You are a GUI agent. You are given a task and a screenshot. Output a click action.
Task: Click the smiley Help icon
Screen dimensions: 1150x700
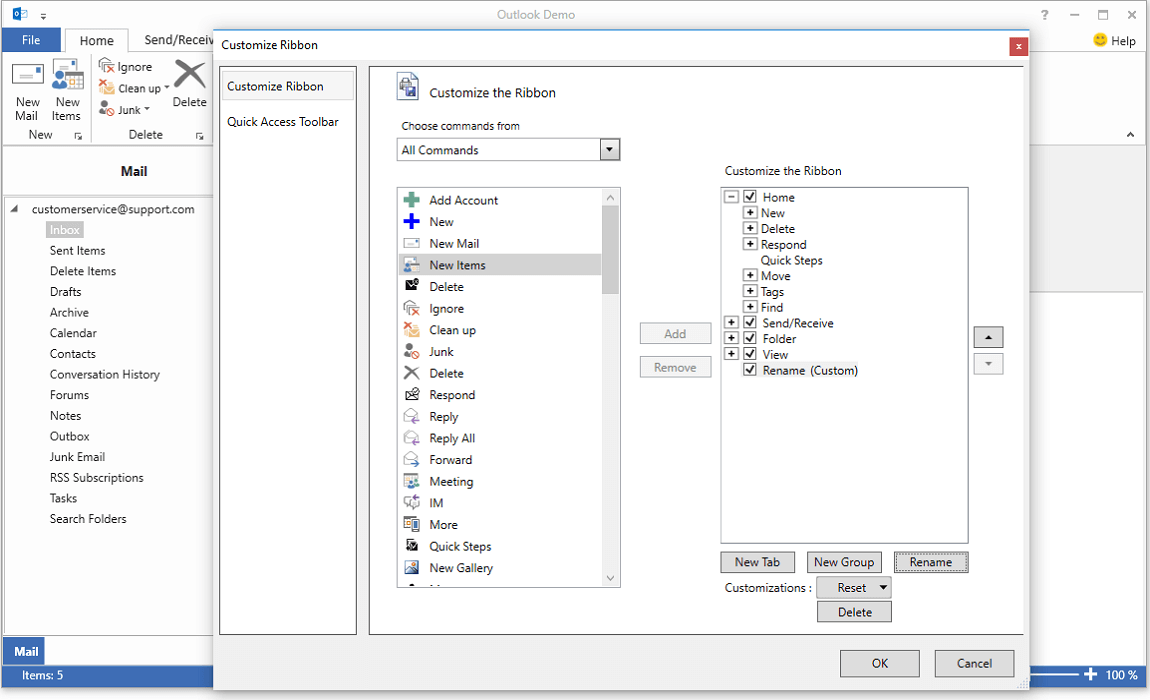pos(1100,41)
